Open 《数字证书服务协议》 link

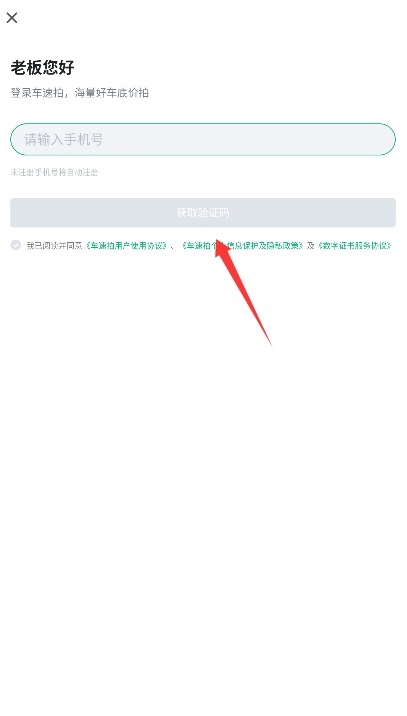(x=354, y=246)
